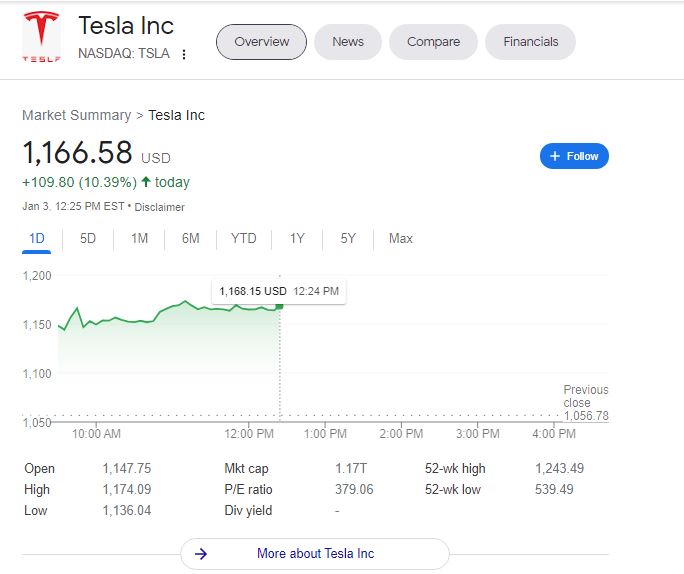Select the 1D chart range
Viewport: 684px width, 574px height.
click(37, 238)
